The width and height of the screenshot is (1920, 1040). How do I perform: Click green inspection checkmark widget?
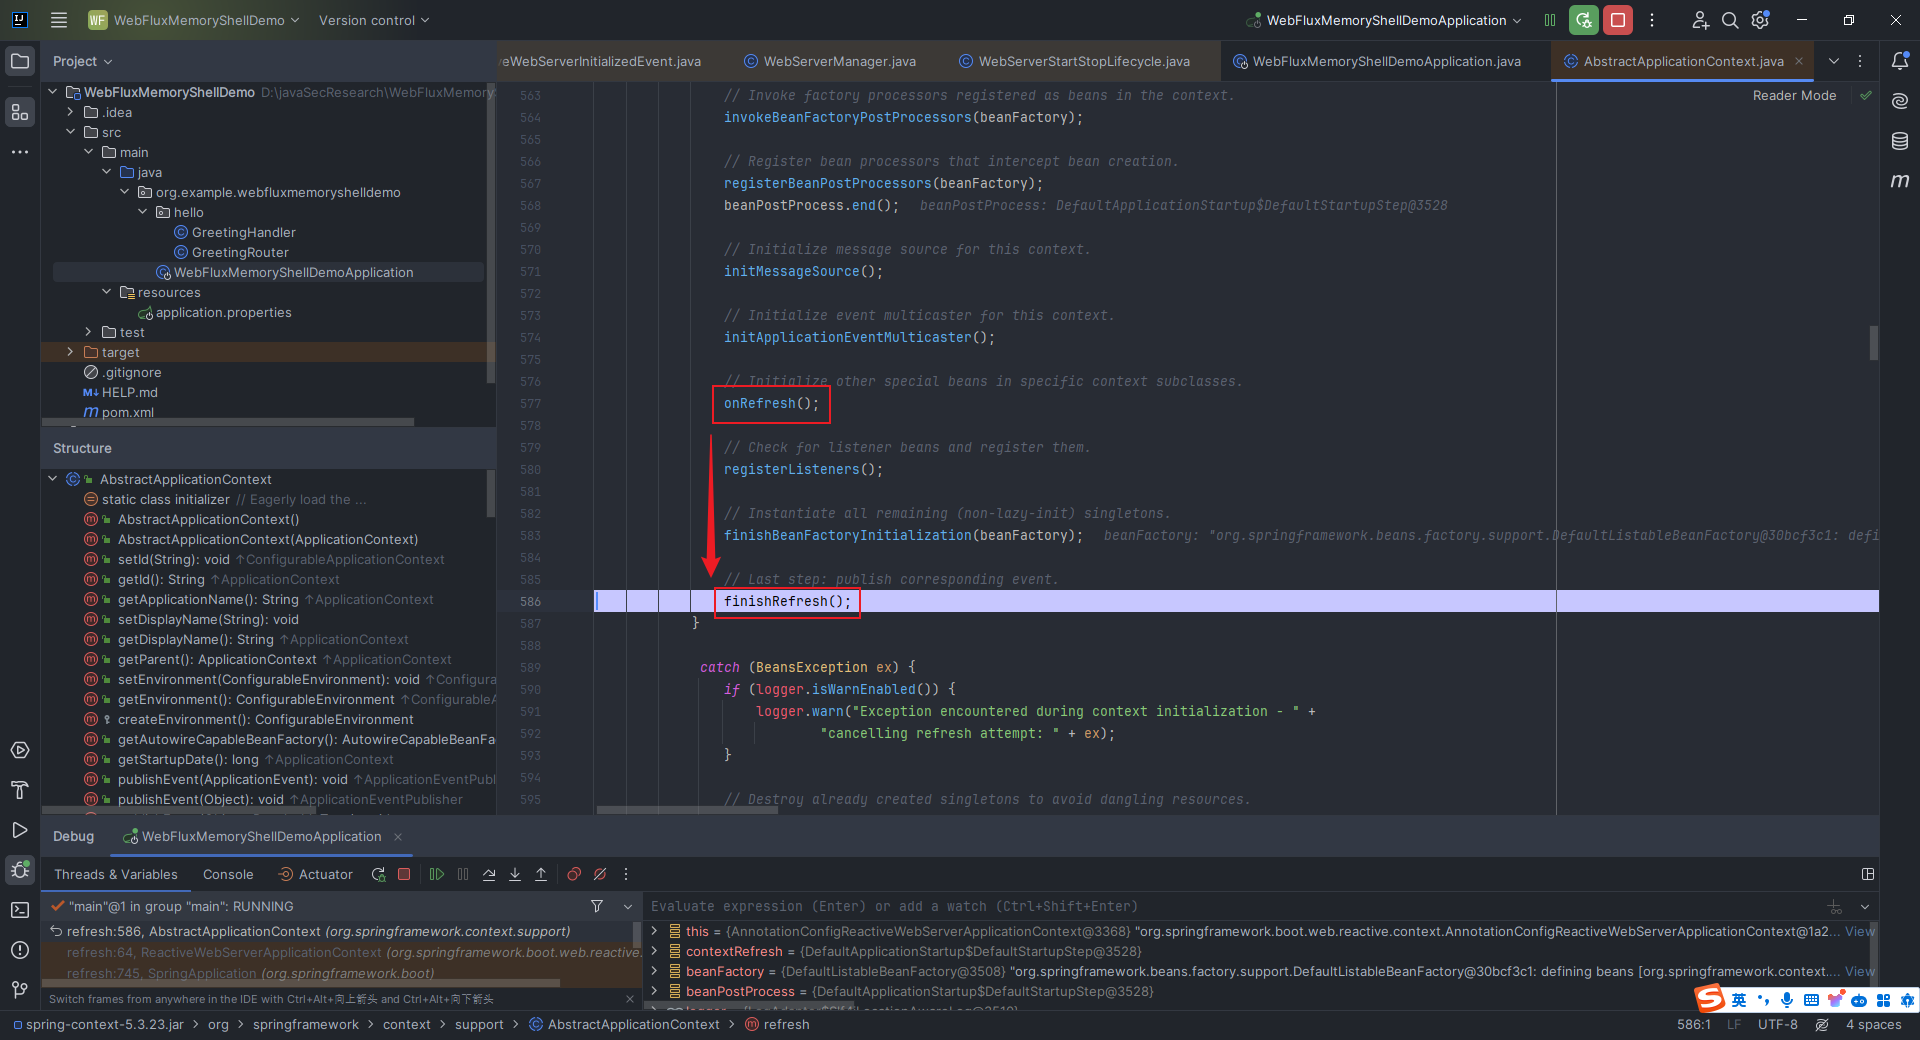coord(1865,96)
